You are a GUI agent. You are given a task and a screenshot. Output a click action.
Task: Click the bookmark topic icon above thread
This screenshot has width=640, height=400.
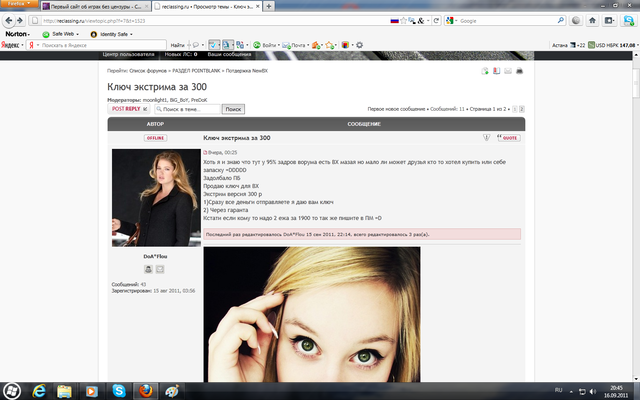(496, 71)
